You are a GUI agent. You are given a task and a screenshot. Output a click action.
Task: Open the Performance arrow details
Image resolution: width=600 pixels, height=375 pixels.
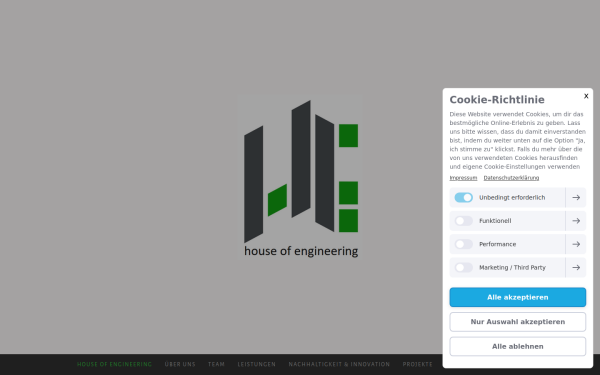pyautogui.click(x=576, y=244)
